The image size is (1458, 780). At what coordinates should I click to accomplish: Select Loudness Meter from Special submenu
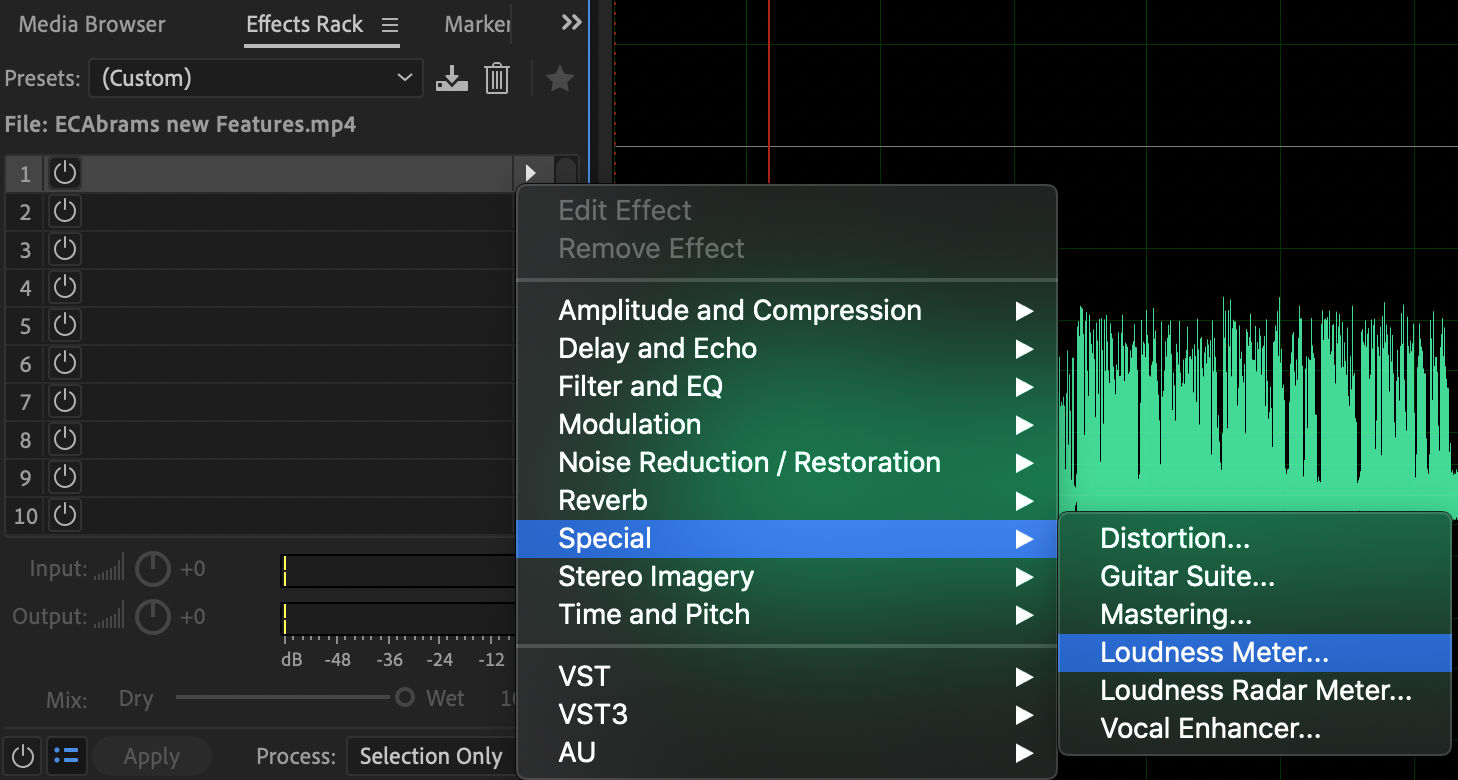1214,652
